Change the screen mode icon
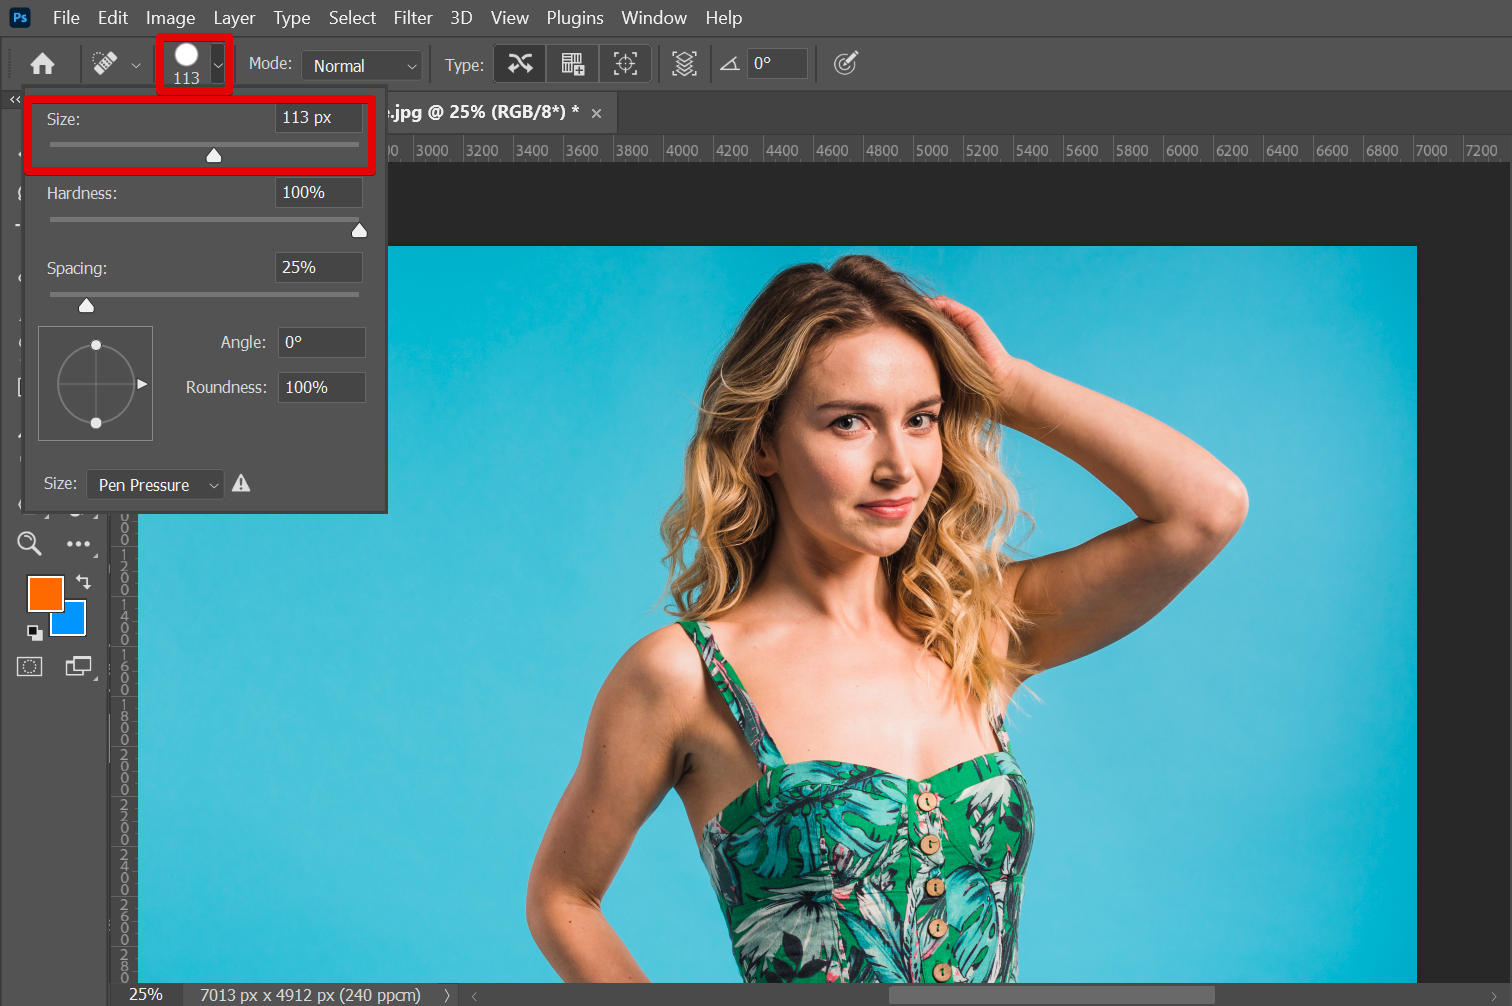Image resolution: width=1512 pixels, height=1006 pixels. point(78,667)
